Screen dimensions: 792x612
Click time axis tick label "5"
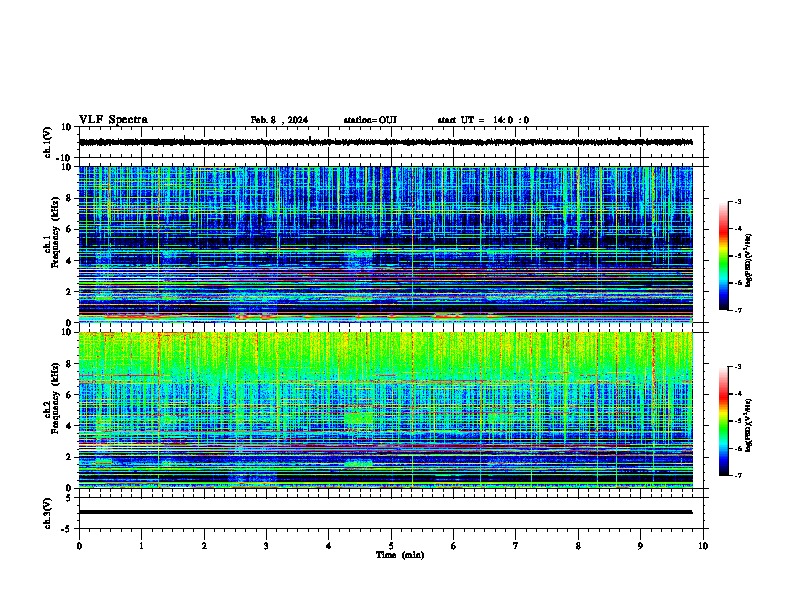coord(391,546)
